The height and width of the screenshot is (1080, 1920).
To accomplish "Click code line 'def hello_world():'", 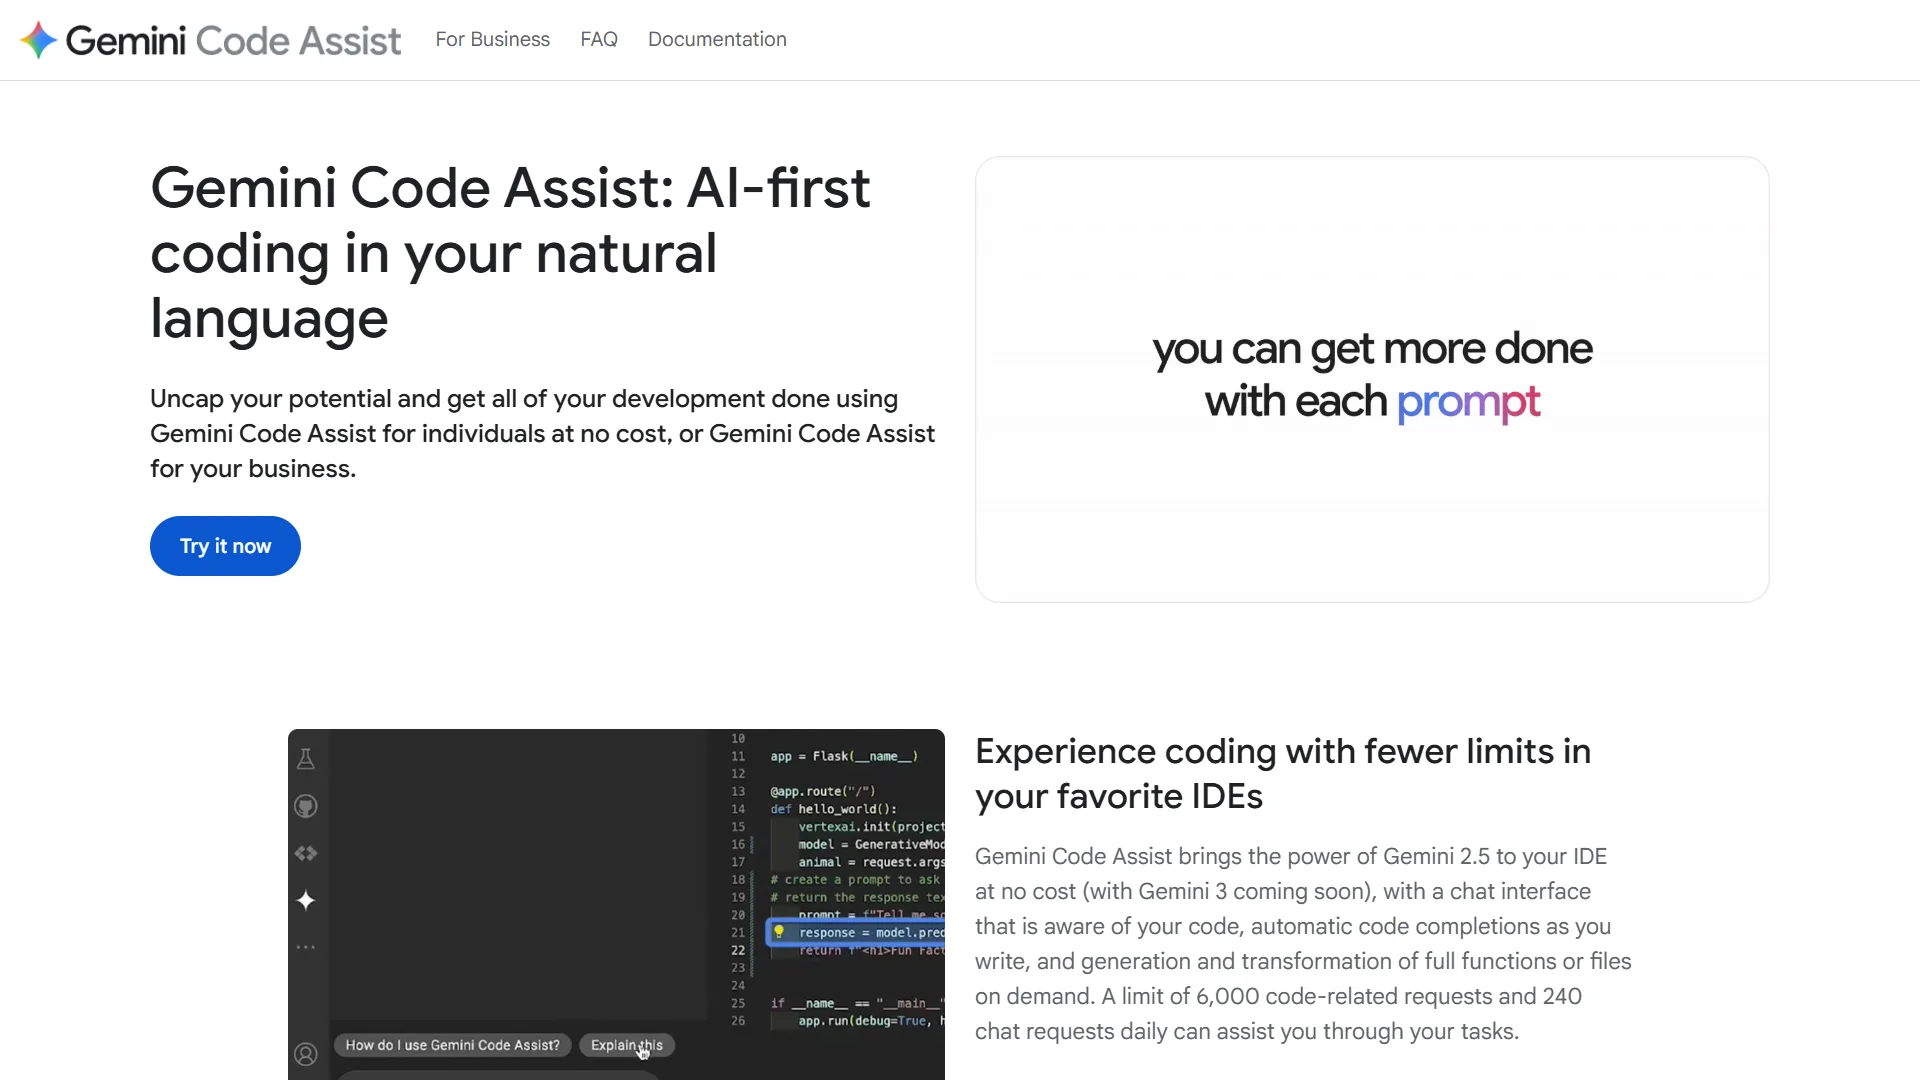I will (x=834, y=809).
